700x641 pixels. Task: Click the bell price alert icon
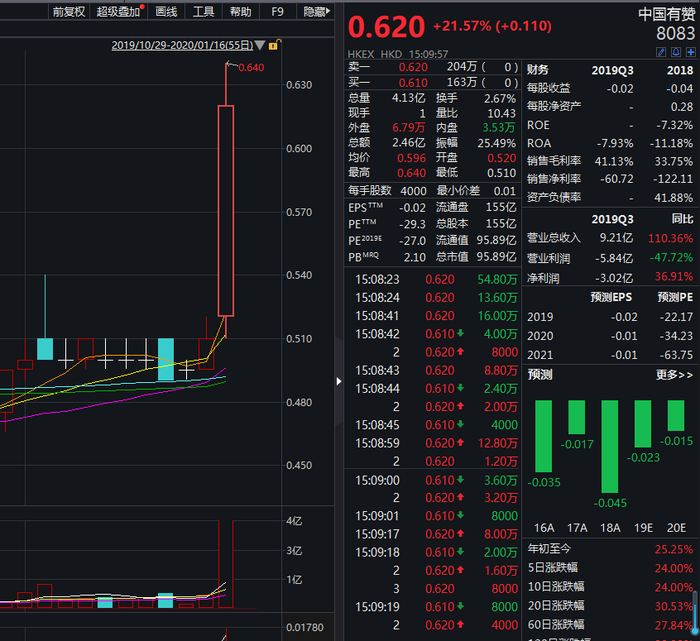(x=676, y=52)
